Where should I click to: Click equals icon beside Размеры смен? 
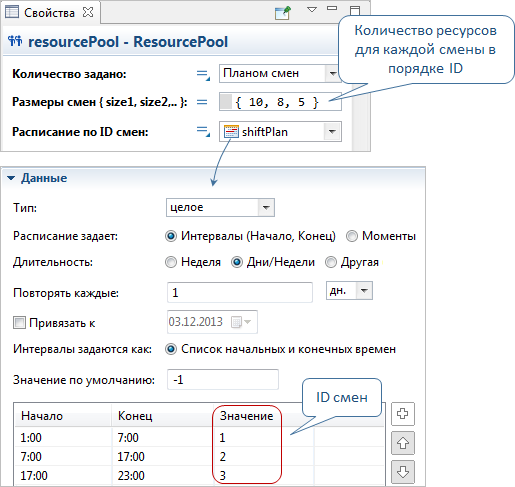tap(202, 102)
